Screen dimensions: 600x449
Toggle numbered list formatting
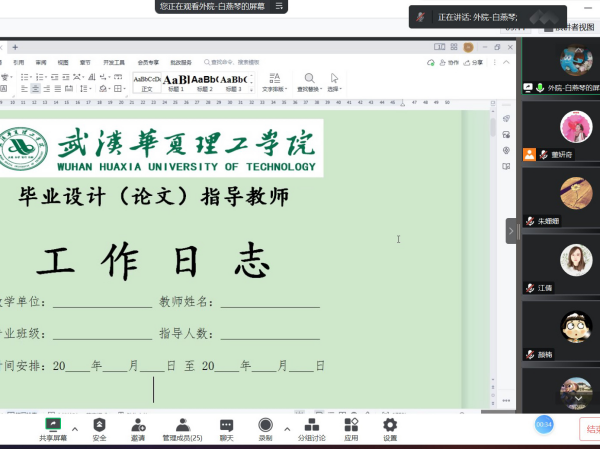41,77
